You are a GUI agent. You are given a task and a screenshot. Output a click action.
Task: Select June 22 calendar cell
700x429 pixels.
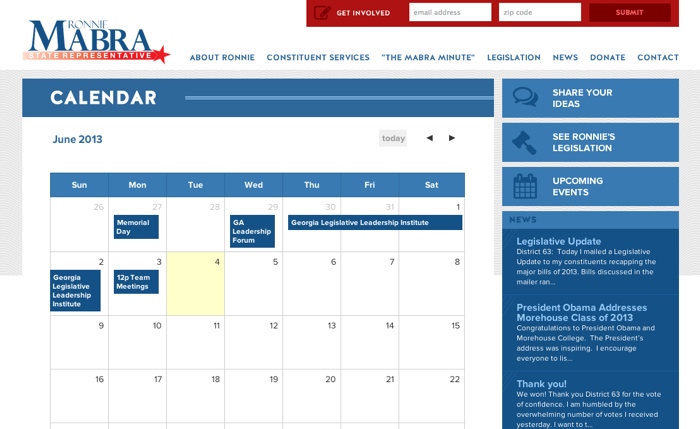point(432,396)
